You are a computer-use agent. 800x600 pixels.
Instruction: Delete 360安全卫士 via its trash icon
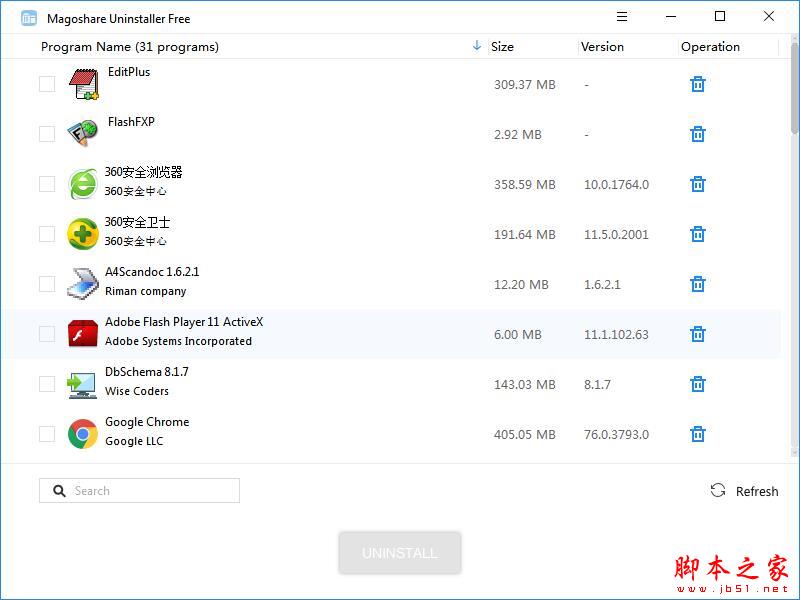[x=697, y=234]
